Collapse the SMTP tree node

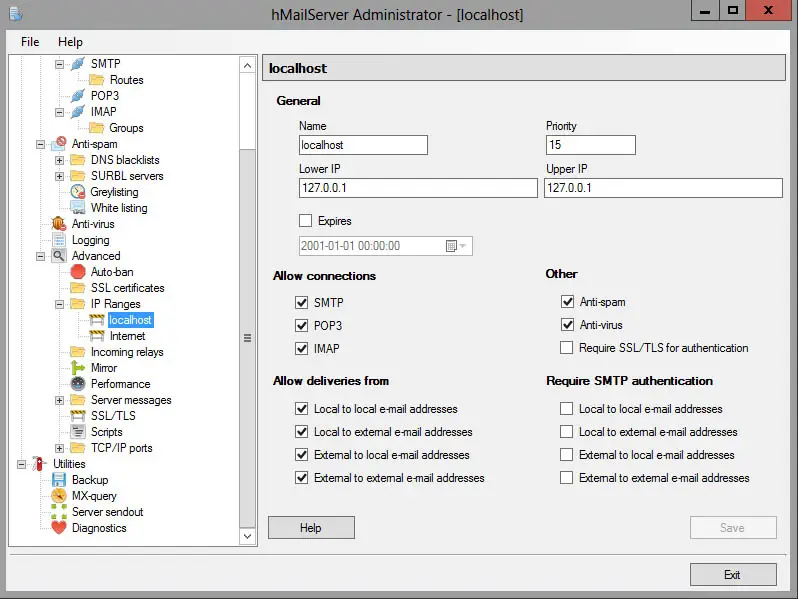click(x=60, y=64)
